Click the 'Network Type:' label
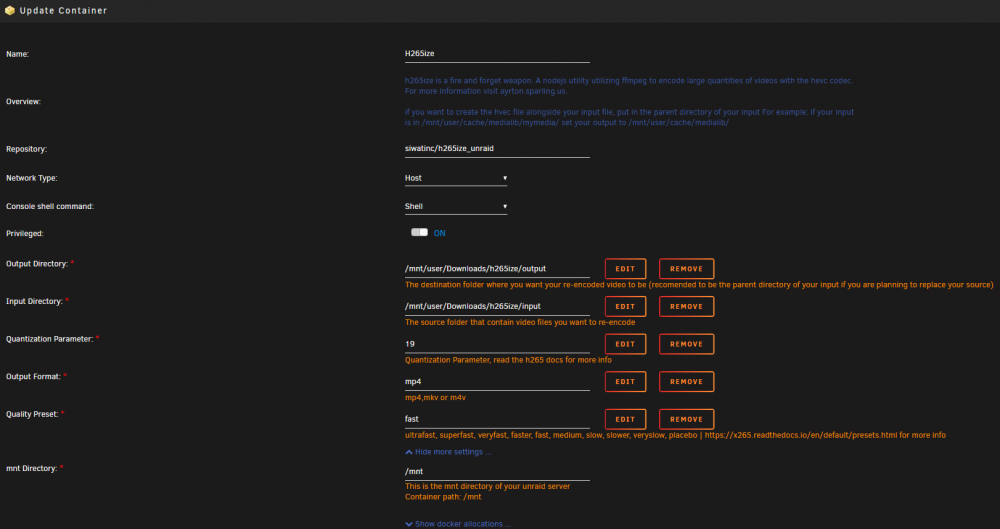The width and height of the screenshot is (1000, 529). tap(32, 178)
